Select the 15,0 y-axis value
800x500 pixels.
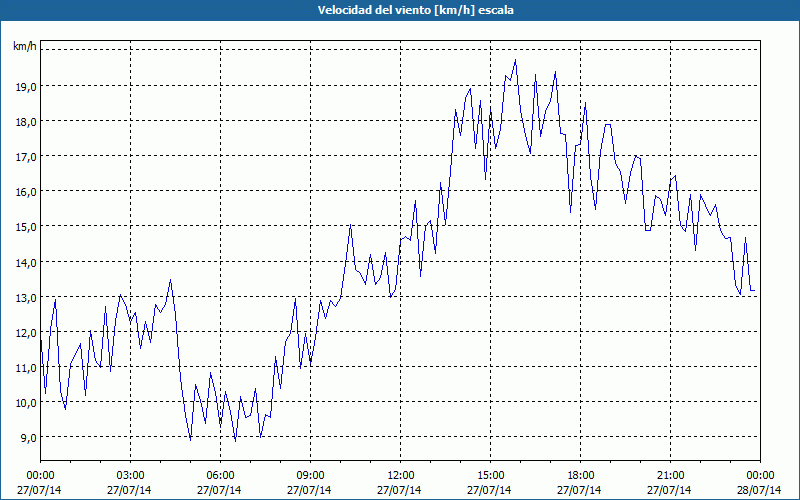click(26, 227)
